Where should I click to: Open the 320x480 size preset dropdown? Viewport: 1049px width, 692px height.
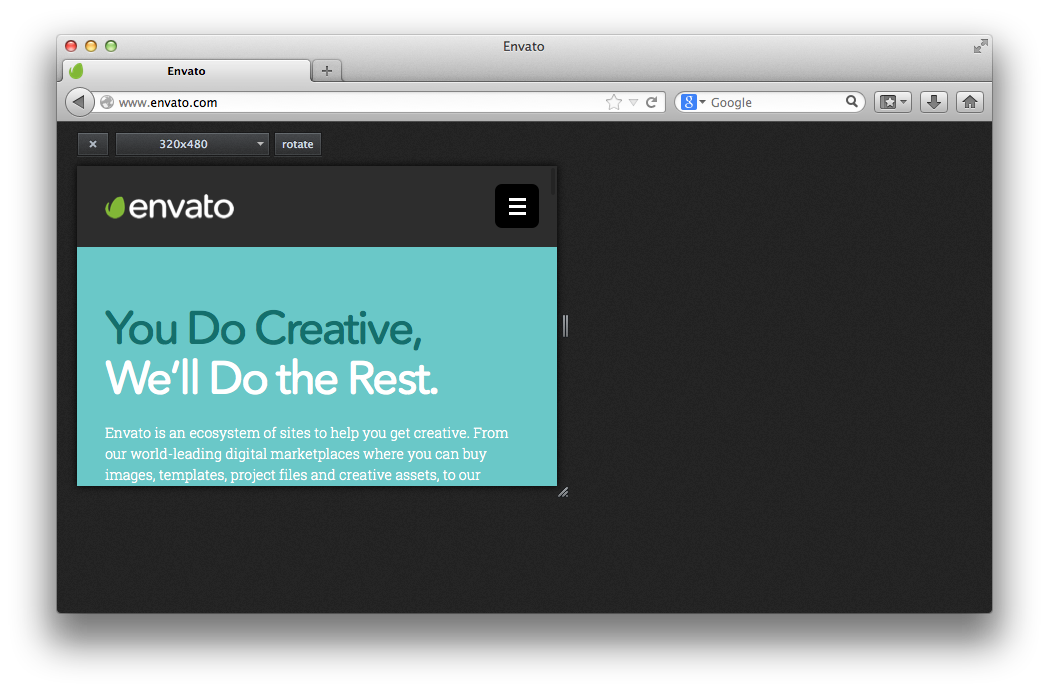point(192,144)
